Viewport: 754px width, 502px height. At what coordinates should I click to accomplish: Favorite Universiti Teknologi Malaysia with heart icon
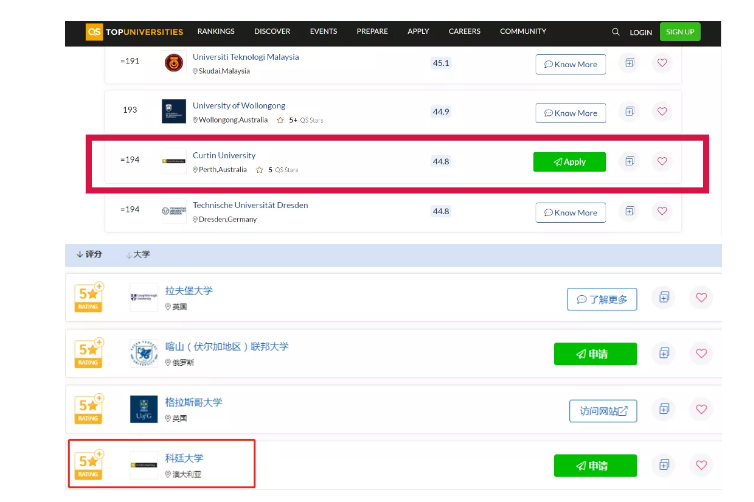pyautogui.click(x=662, y=63)
